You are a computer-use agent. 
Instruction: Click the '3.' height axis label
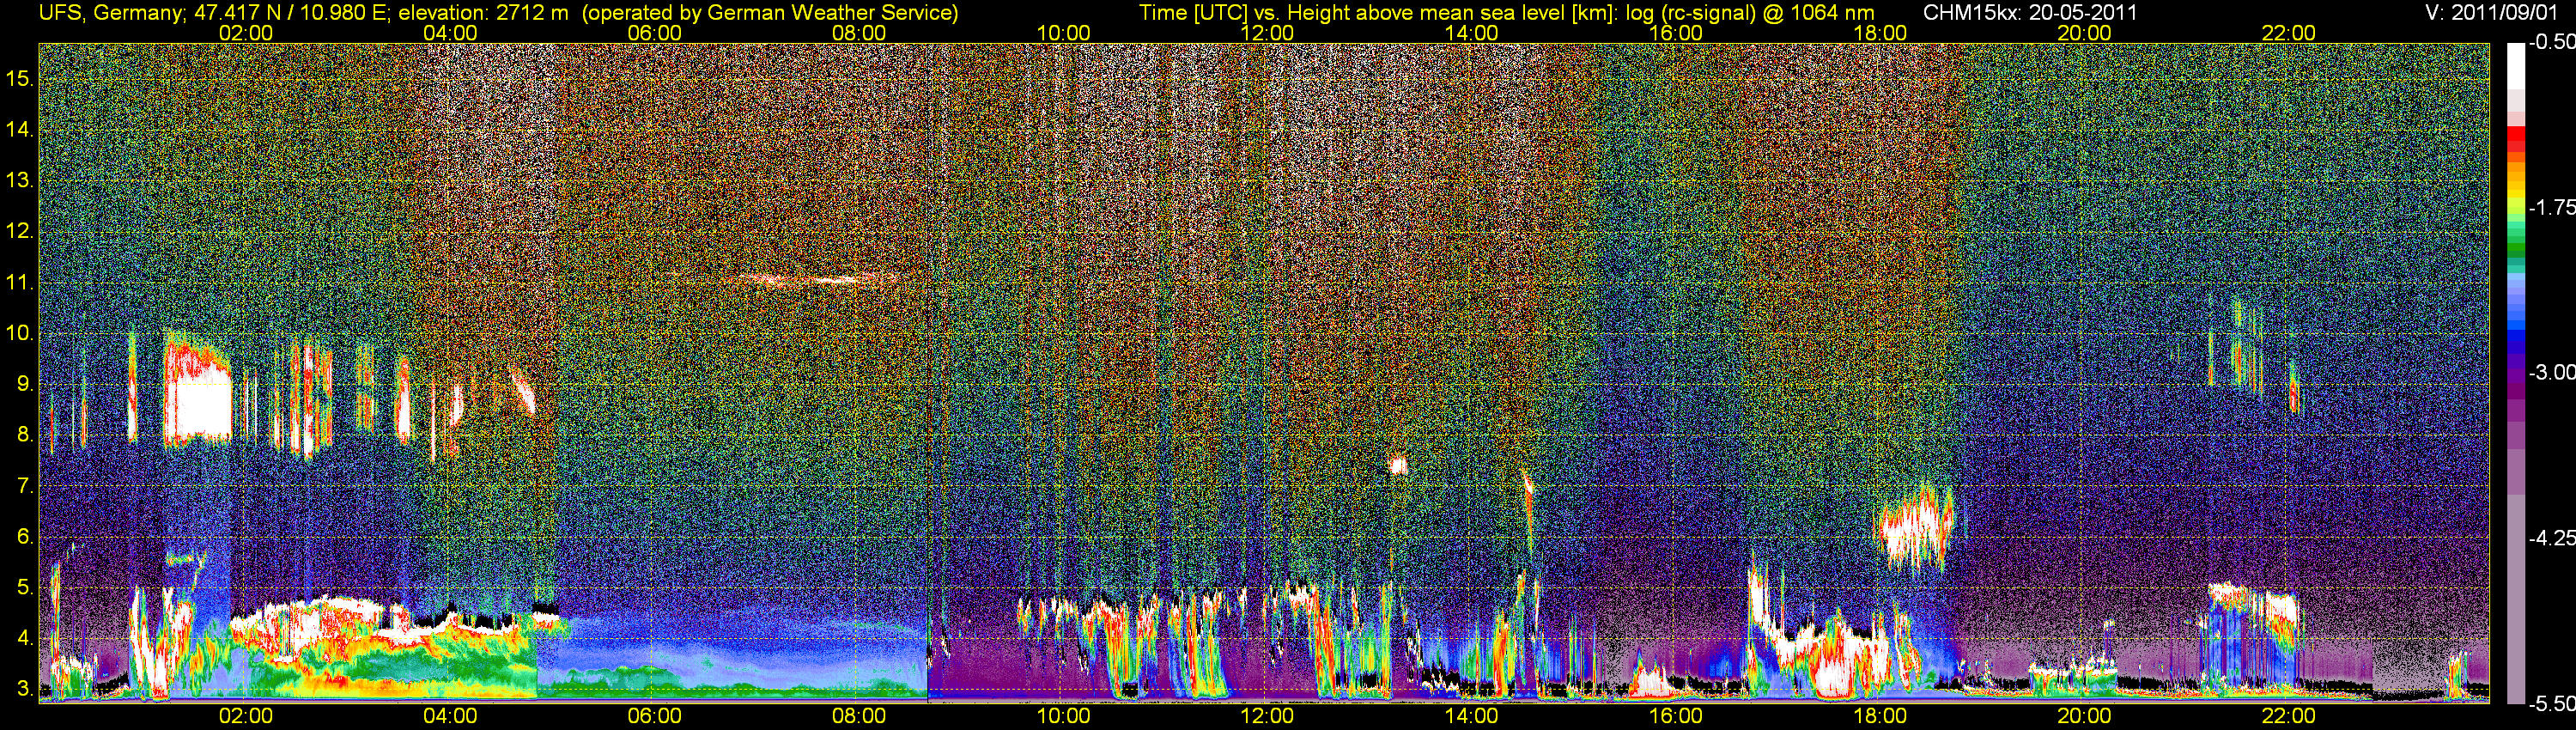click(x=26, y=689)
